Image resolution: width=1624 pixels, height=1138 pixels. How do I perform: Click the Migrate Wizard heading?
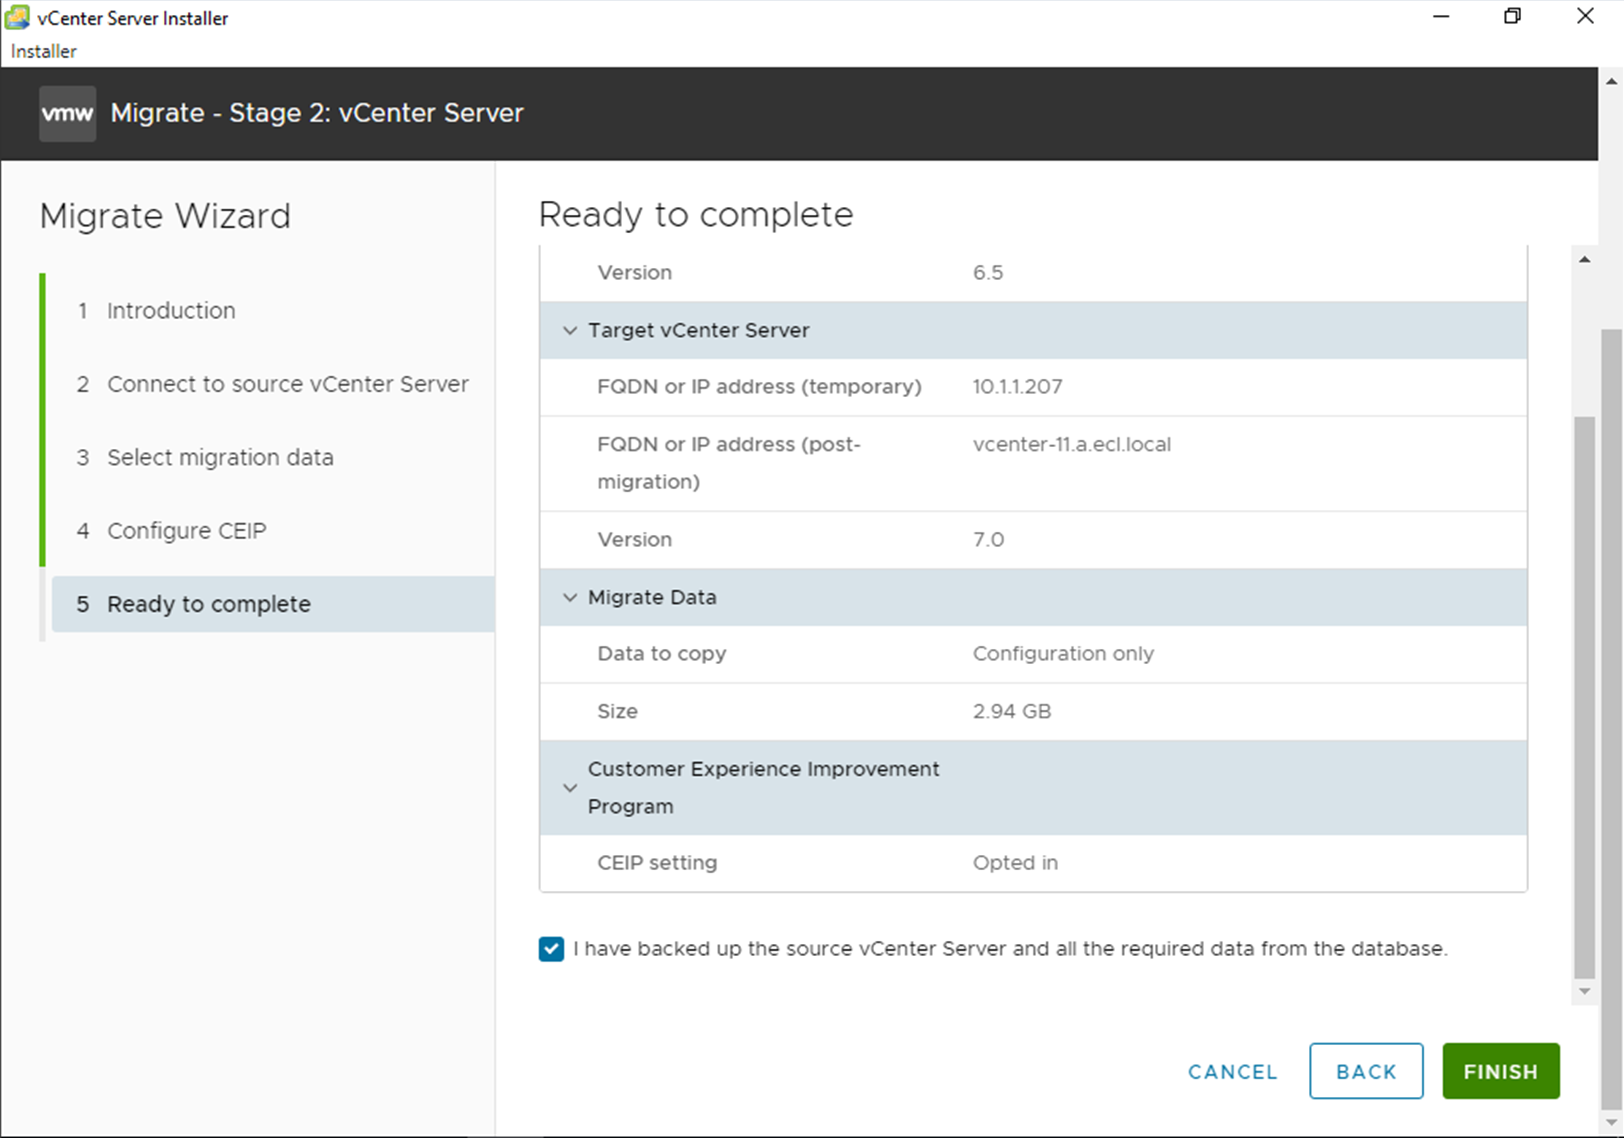coord(165,216)
